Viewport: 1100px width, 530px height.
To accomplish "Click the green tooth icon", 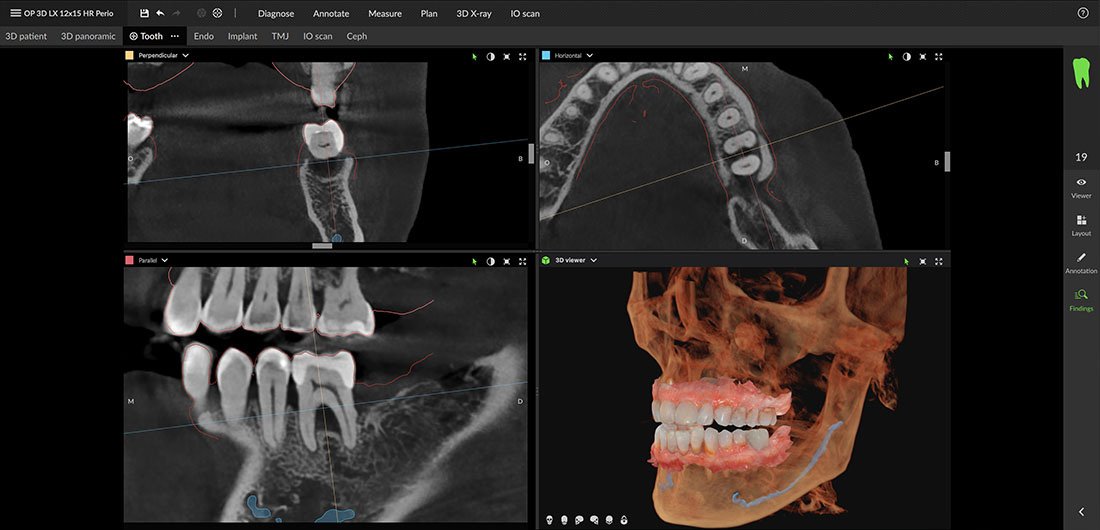I will [1081, 73].
